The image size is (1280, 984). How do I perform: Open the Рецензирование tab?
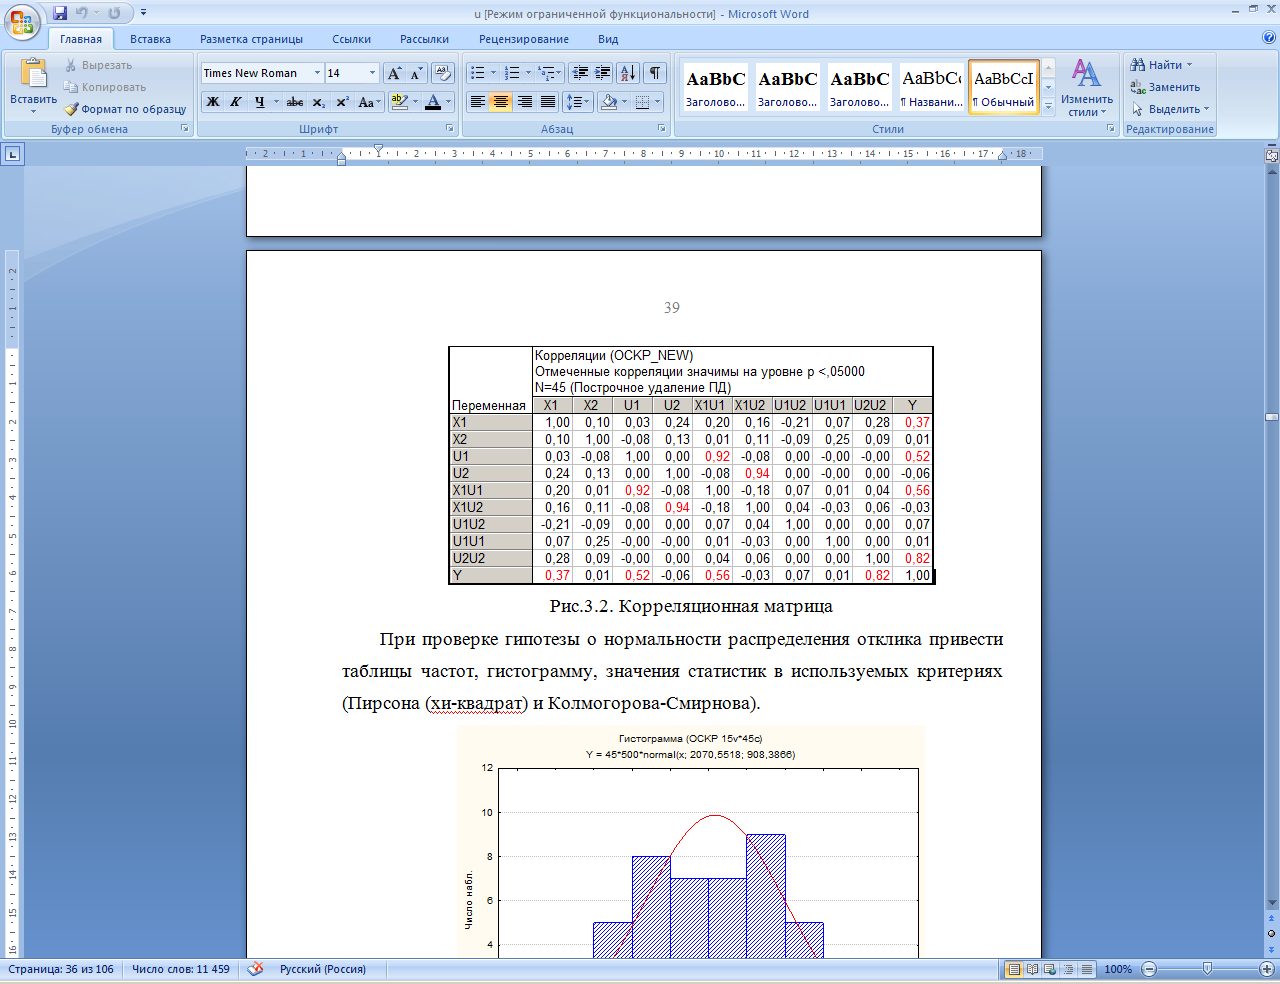(x=523, y=39)
